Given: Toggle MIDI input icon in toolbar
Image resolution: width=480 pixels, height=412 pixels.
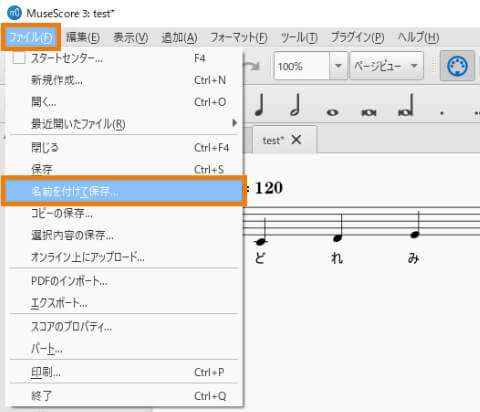Looking at the screenshot, I should (457, 66).
